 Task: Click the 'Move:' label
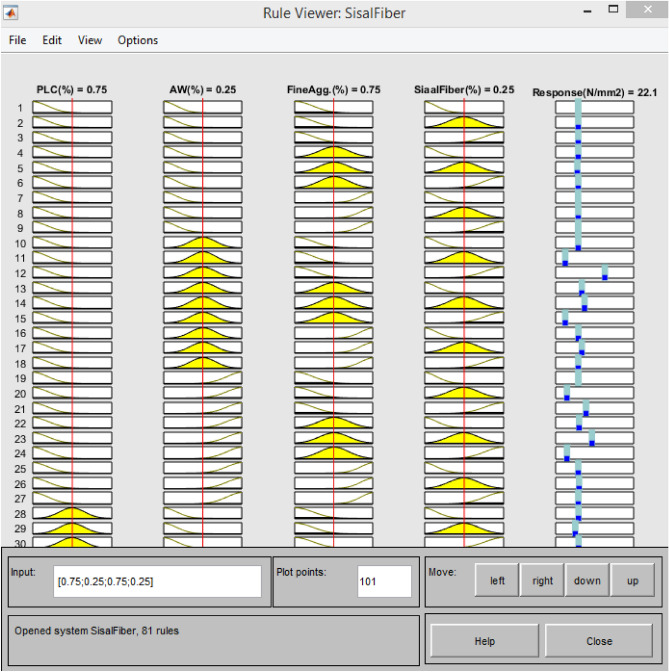pyautogui.click(x=443, y=572)
